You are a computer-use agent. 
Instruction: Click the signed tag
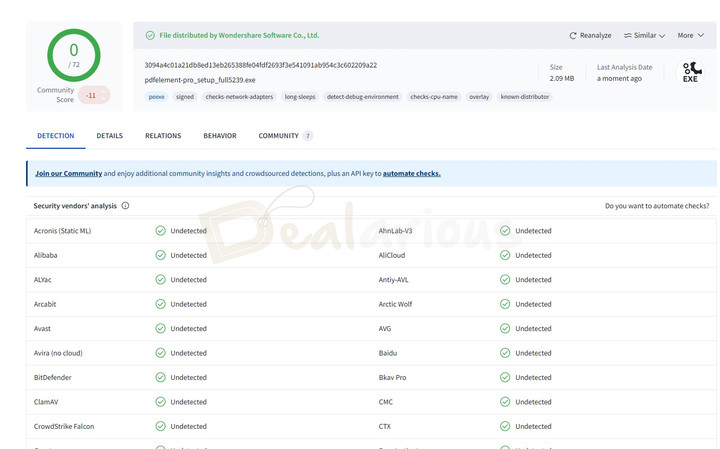pos(185,97)
